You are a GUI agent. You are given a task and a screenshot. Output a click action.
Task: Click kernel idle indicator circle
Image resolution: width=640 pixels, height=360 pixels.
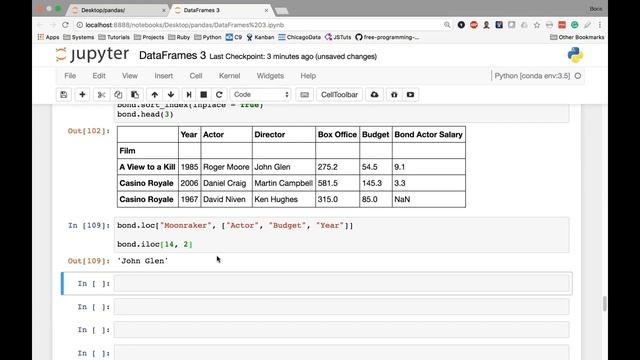(x=578, y=76)
